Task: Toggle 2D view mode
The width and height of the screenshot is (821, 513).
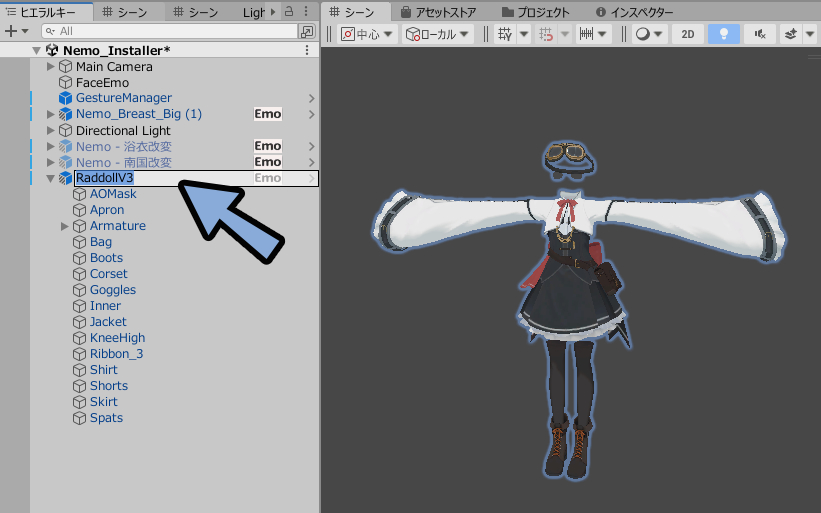Action: pyautogui.click(x=687, y=34)
